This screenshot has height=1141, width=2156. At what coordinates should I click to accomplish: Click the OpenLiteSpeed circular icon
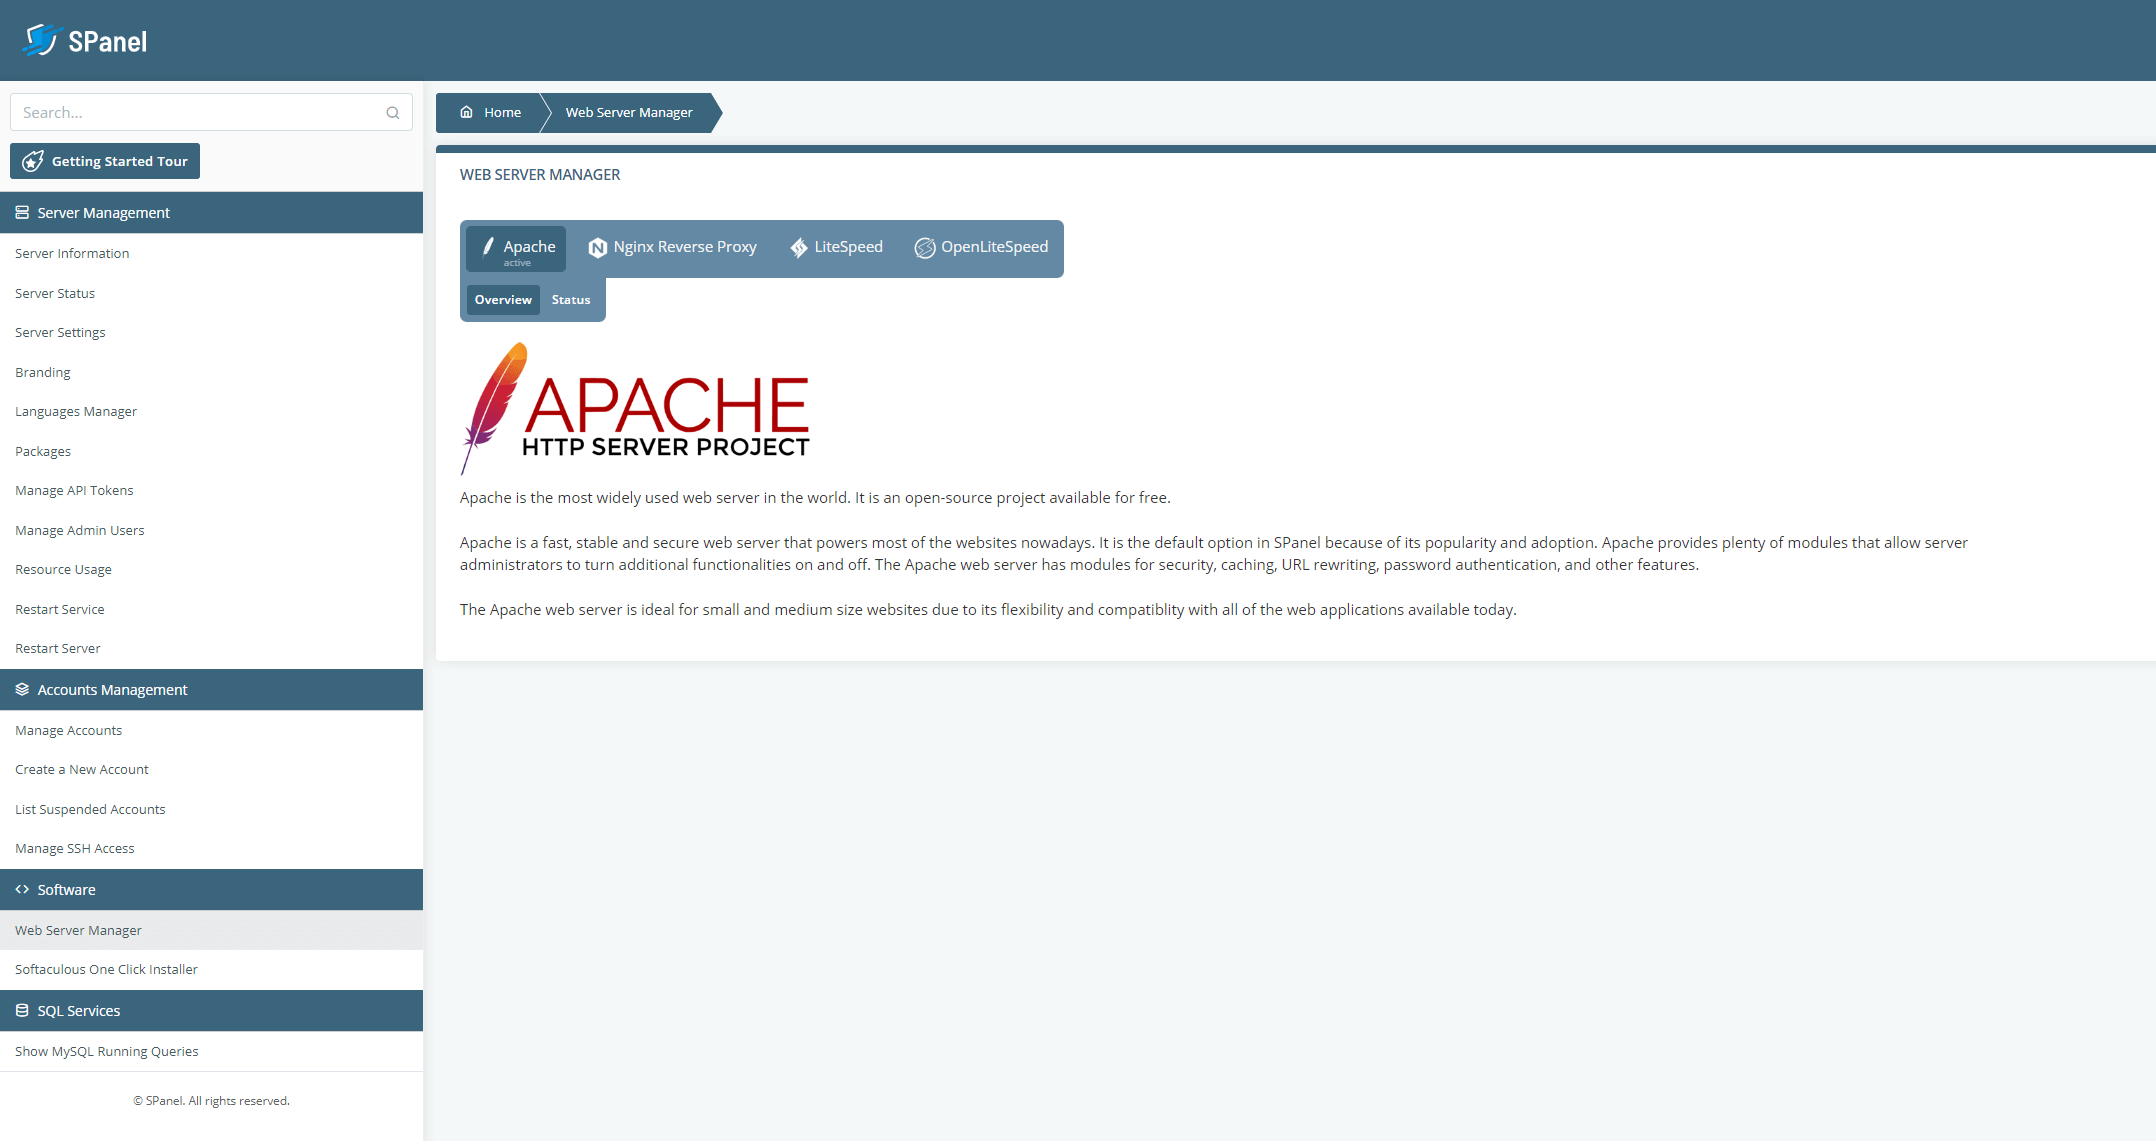tap(925, 248)
